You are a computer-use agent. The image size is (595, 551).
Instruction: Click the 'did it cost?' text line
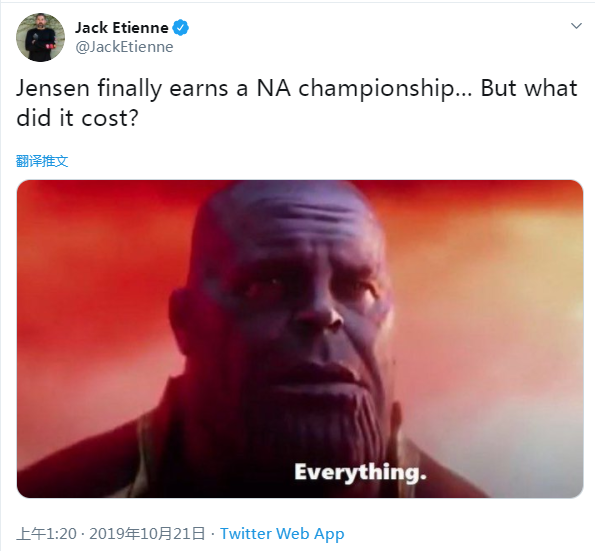(x=77, y=118)
